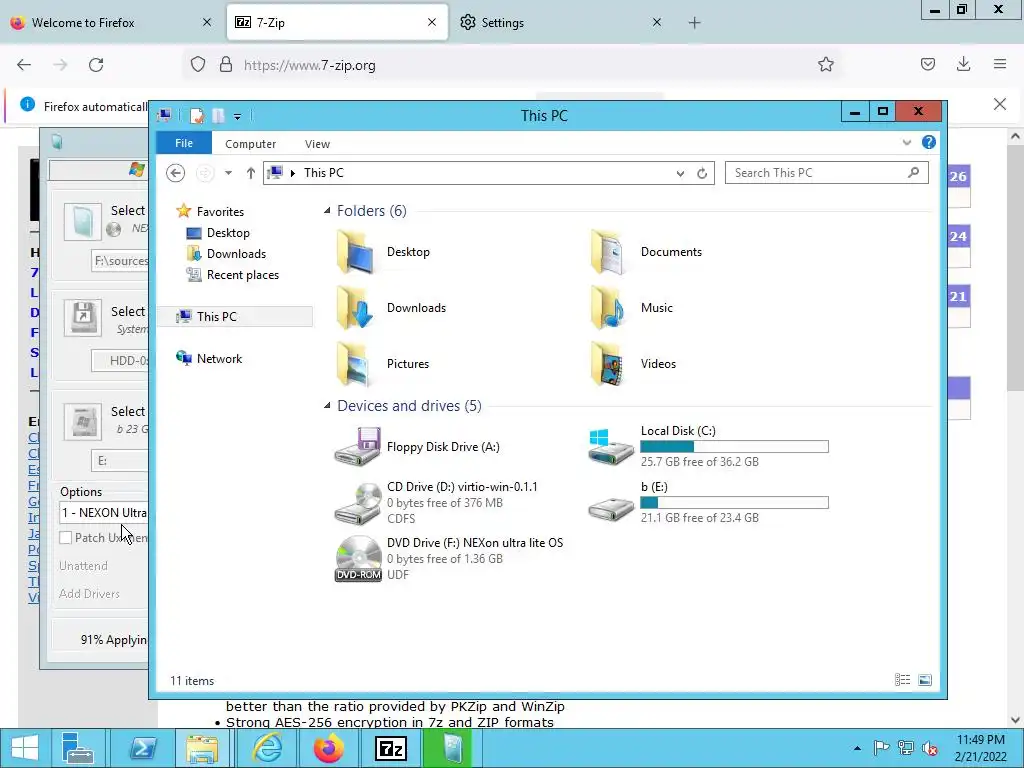The height and width of the screenshot is (768, 1024).
Task: Select Desktop under Favorites
Action: point(218,233)
